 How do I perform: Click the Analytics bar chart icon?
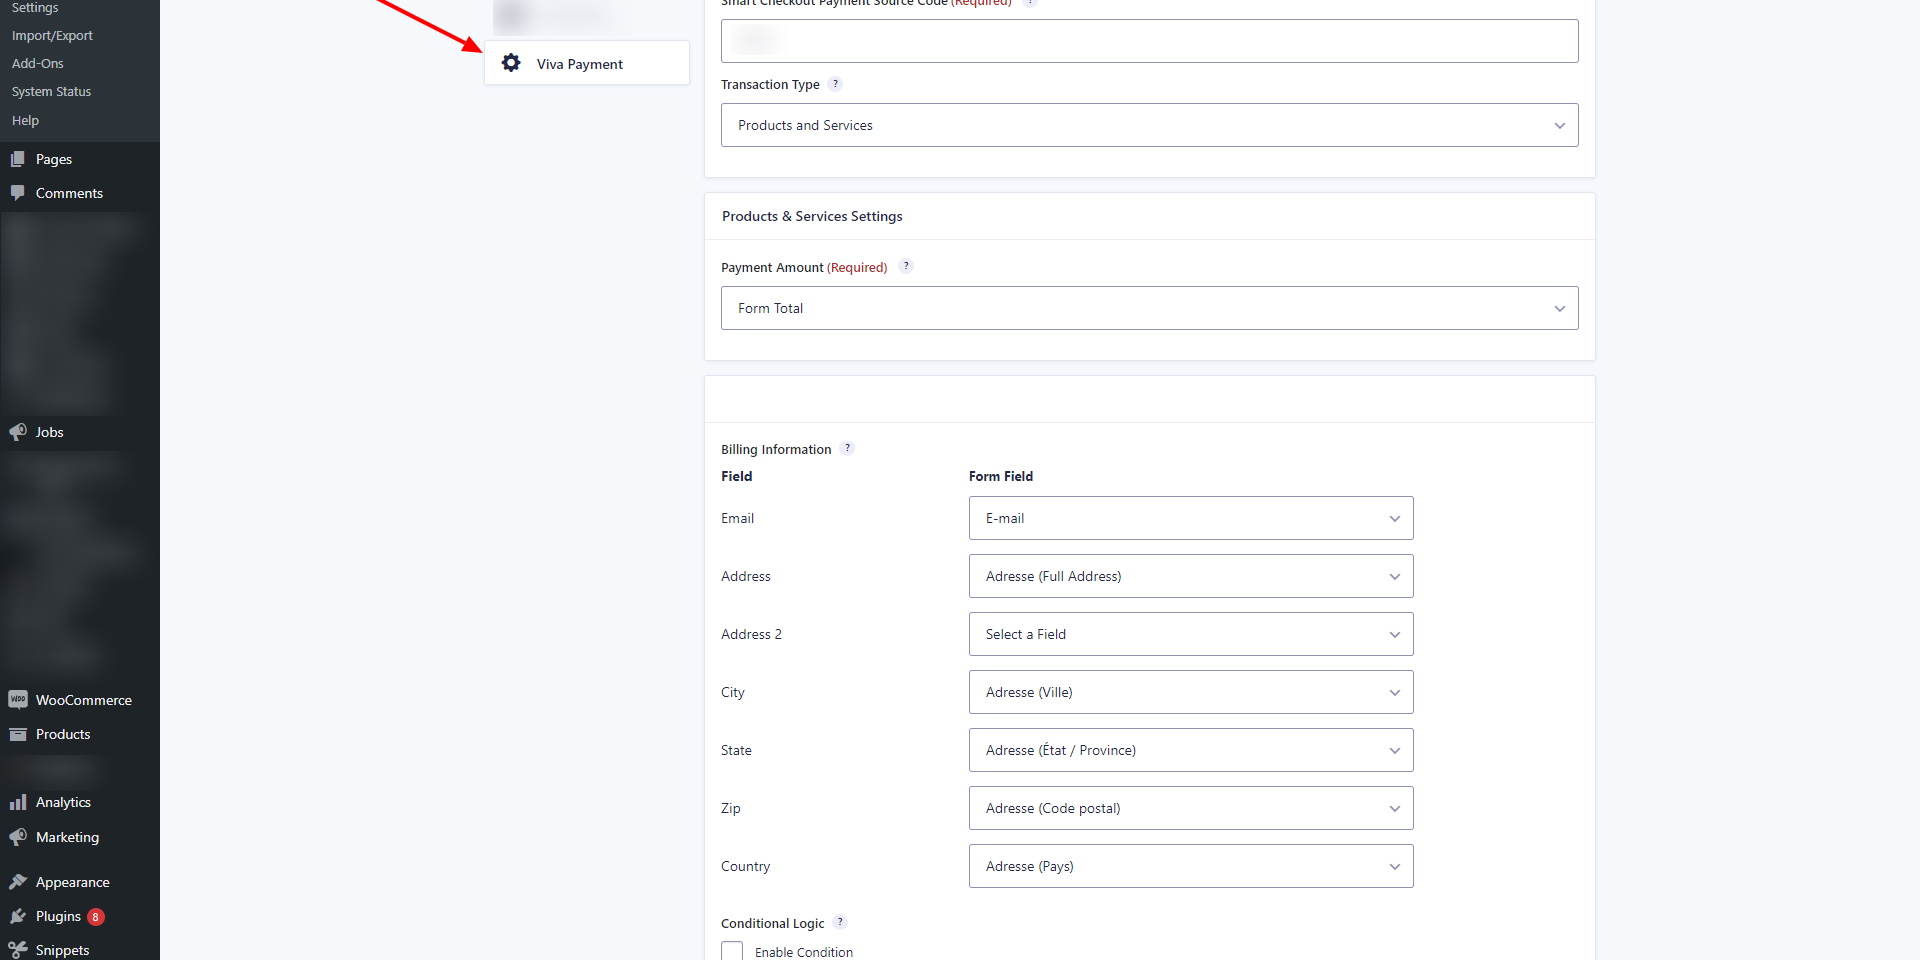point(18,802)
